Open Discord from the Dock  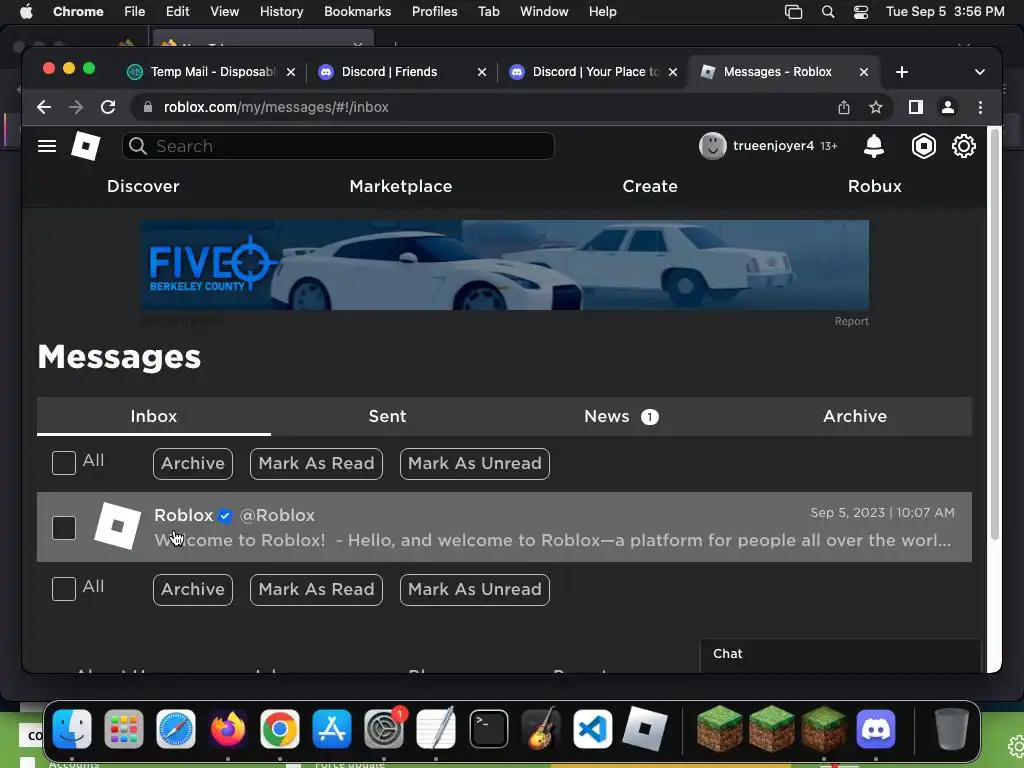coord(876,729)
